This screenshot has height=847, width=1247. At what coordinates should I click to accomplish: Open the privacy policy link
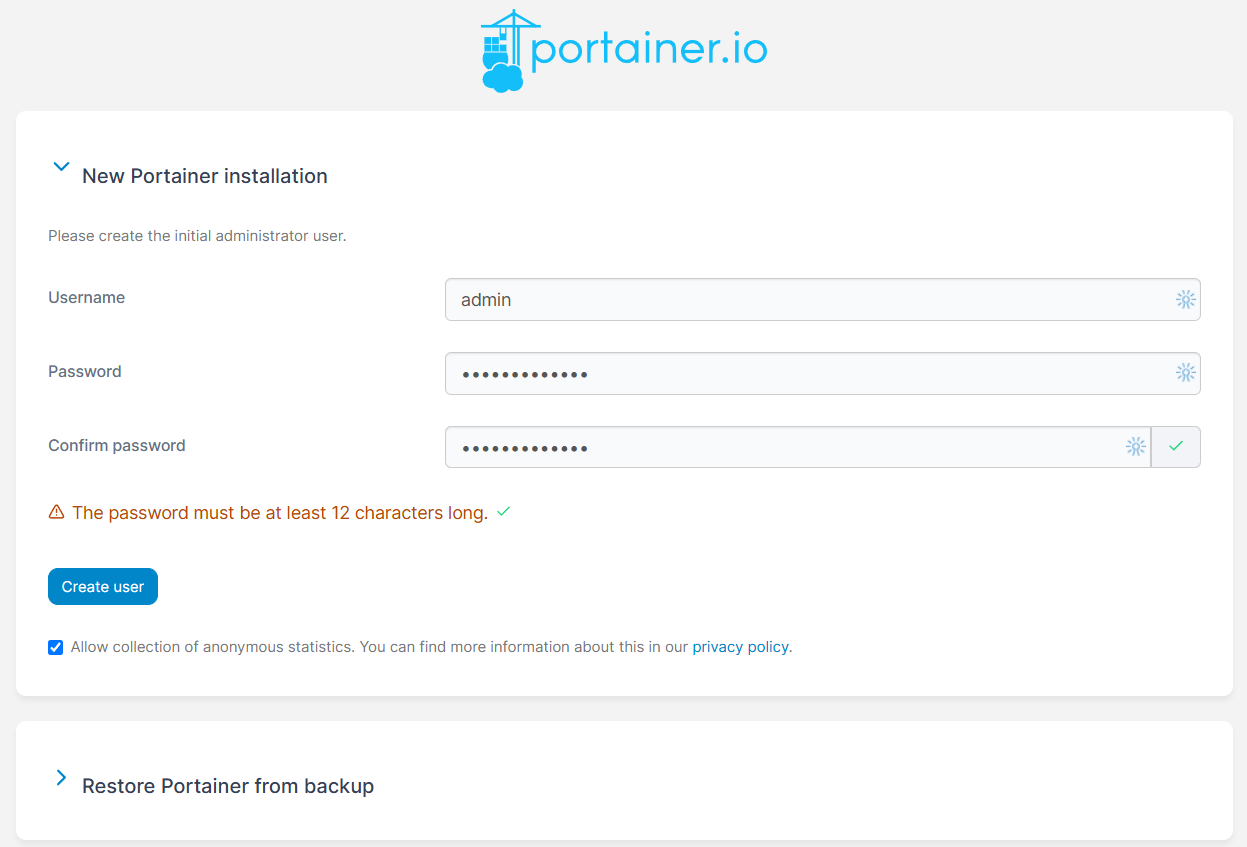(x=740, y=647)
